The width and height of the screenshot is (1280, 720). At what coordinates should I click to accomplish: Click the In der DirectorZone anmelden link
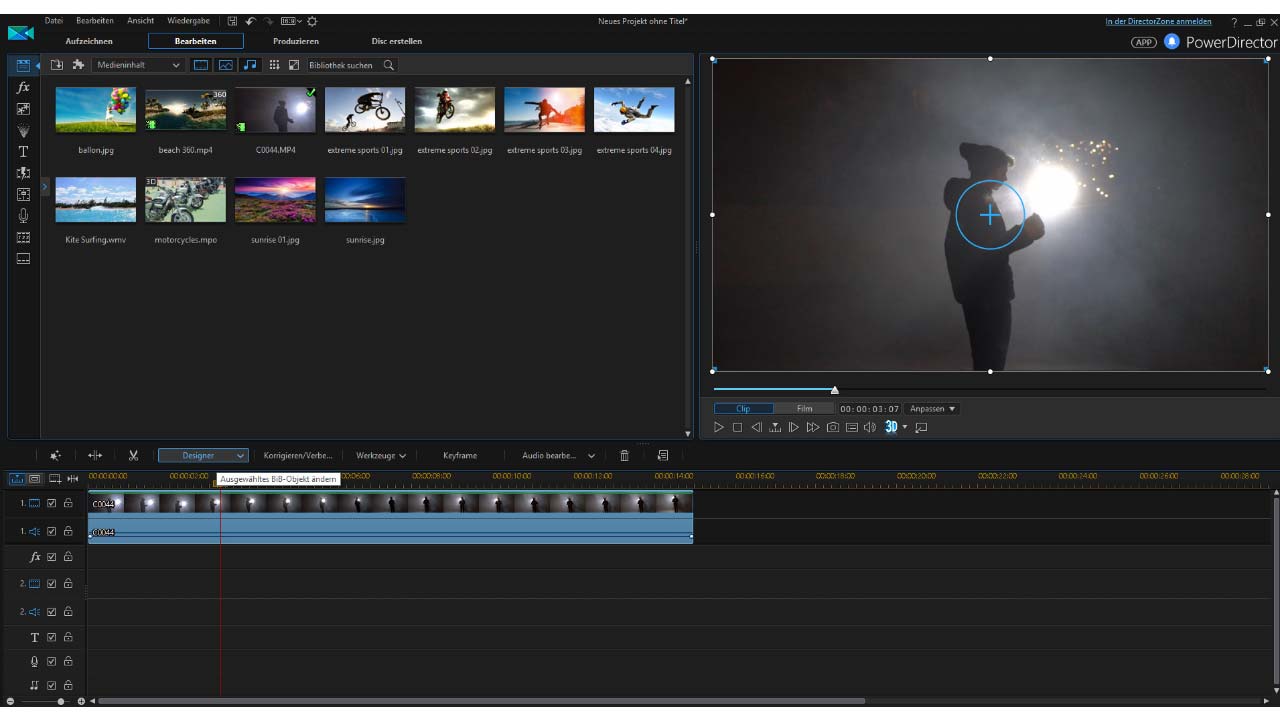(x=1158, y=21)
